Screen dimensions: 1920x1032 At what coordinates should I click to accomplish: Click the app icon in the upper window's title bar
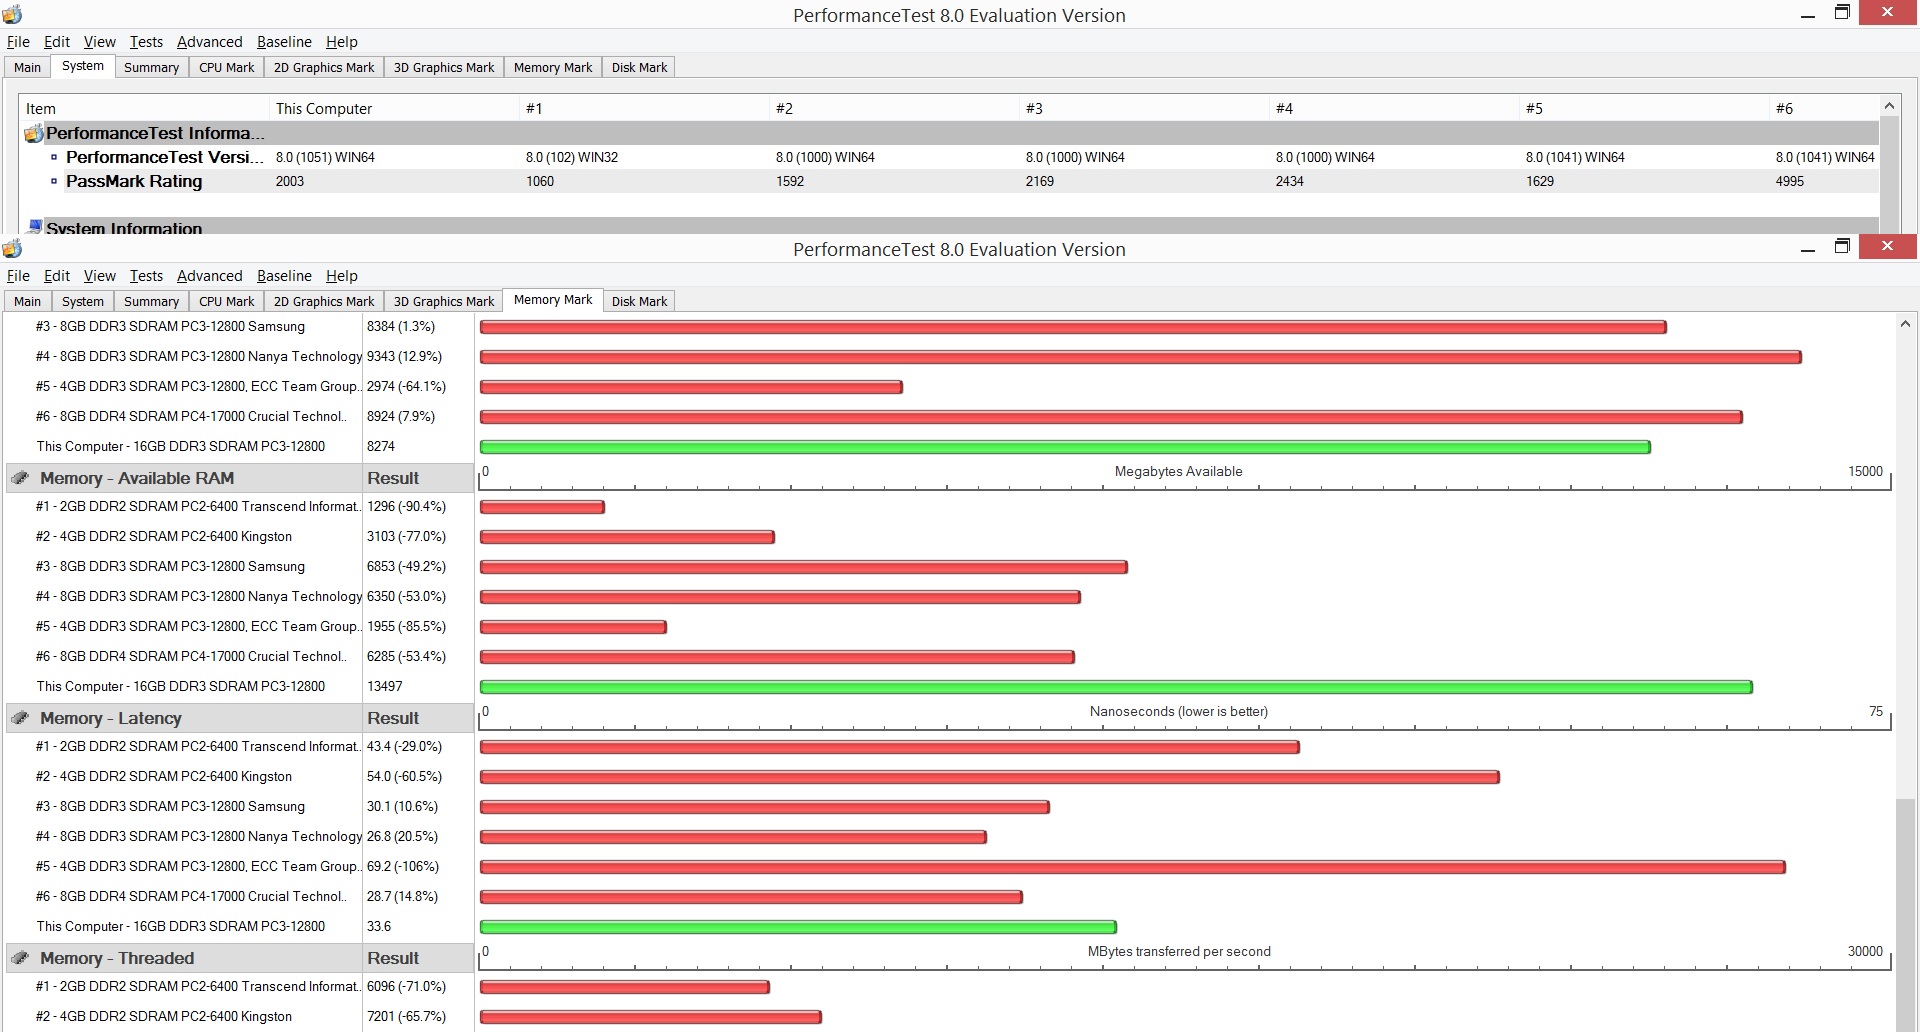[12, 14]
